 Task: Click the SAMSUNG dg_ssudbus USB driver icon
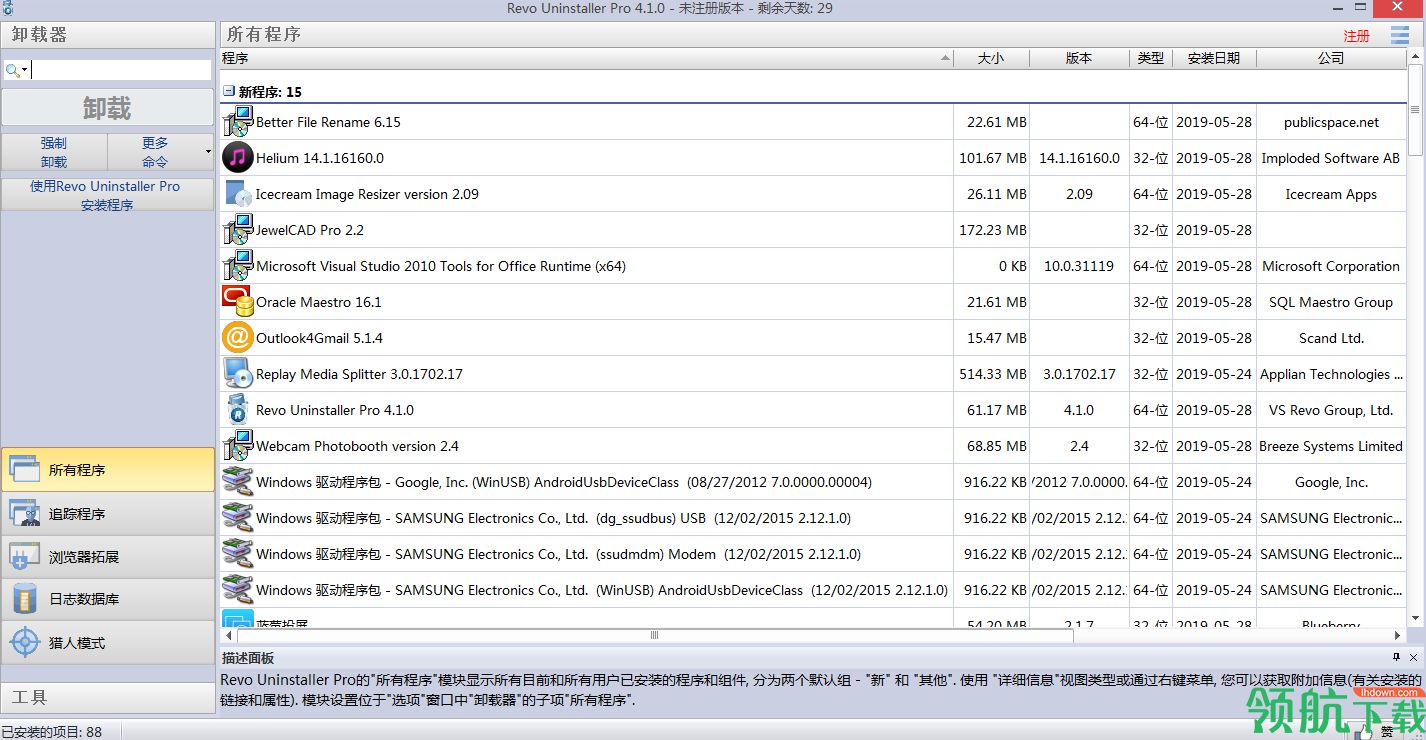238,518
